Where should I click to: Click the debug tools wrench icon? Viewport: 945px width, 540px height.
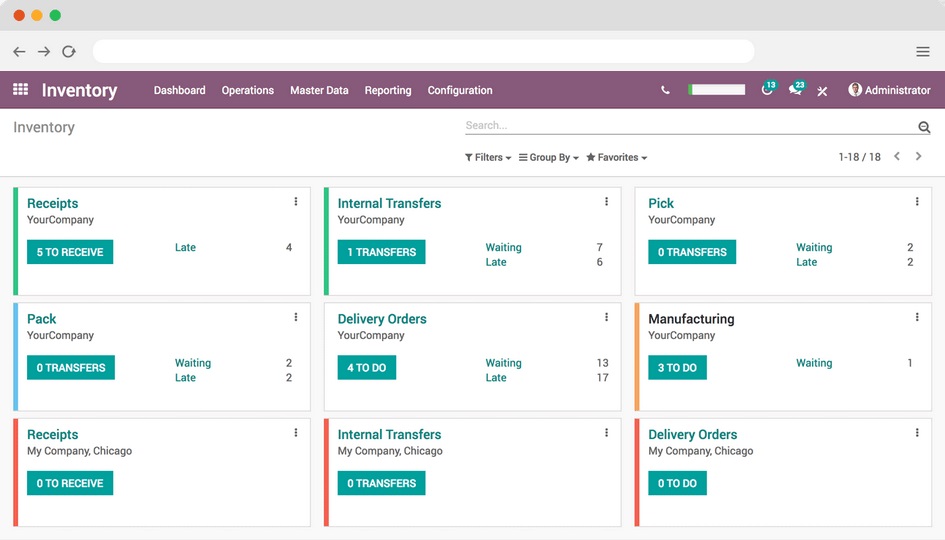coord(822,91)
